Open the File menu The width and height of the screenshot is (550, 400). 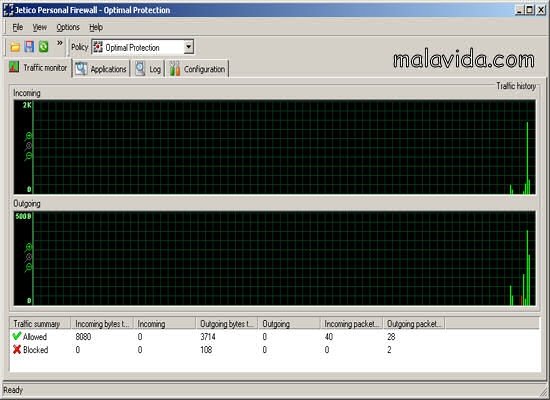coord(18,27)
